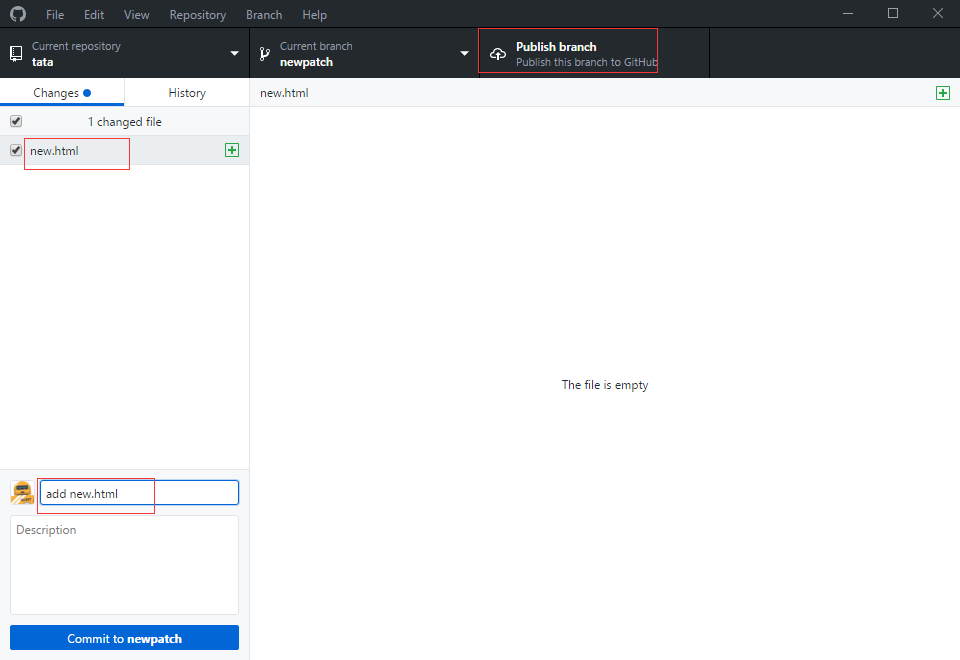
Task: Open the File menu
Action: click(55, 15)
